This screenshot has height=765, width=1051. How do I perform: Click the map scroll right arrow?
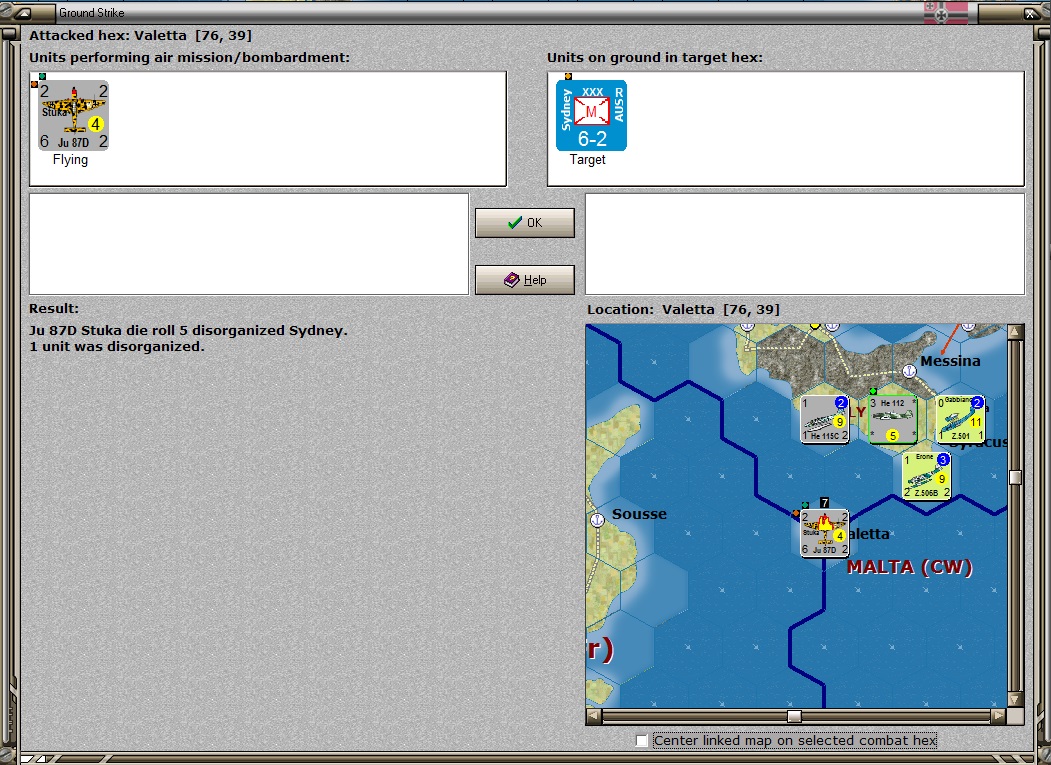tap(999, 716)
